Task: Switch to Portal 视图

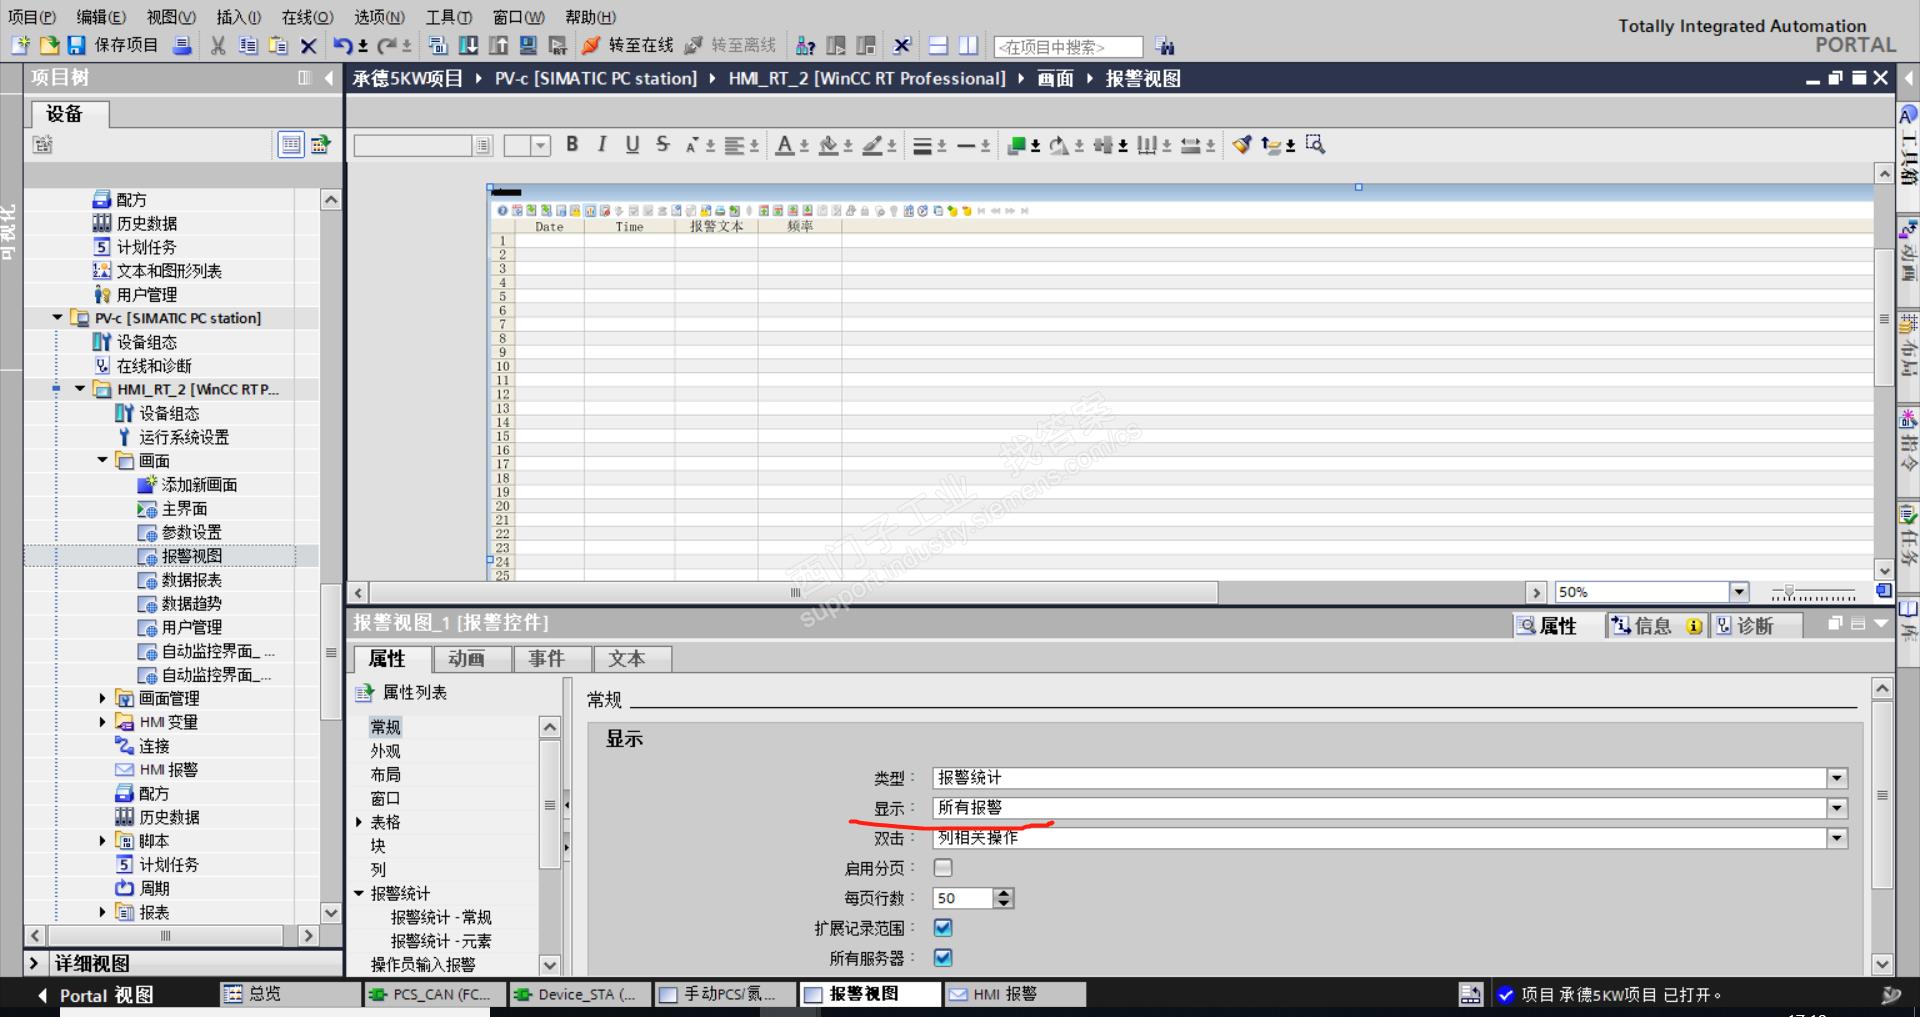Action: coord(96,995)
